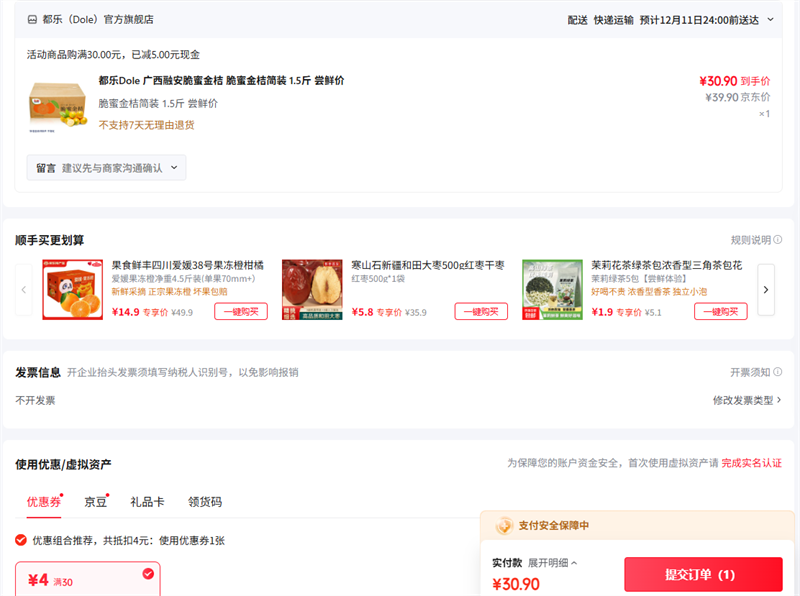The width and height of the screenshot is (800, 596).
Task: Click the info icon next to 规则说明
Action: pos(778,240)
